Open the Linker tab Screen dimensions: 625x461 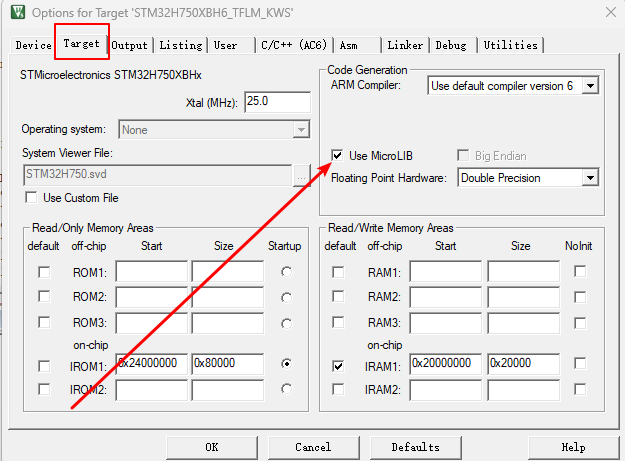click(x=405, y=45)
